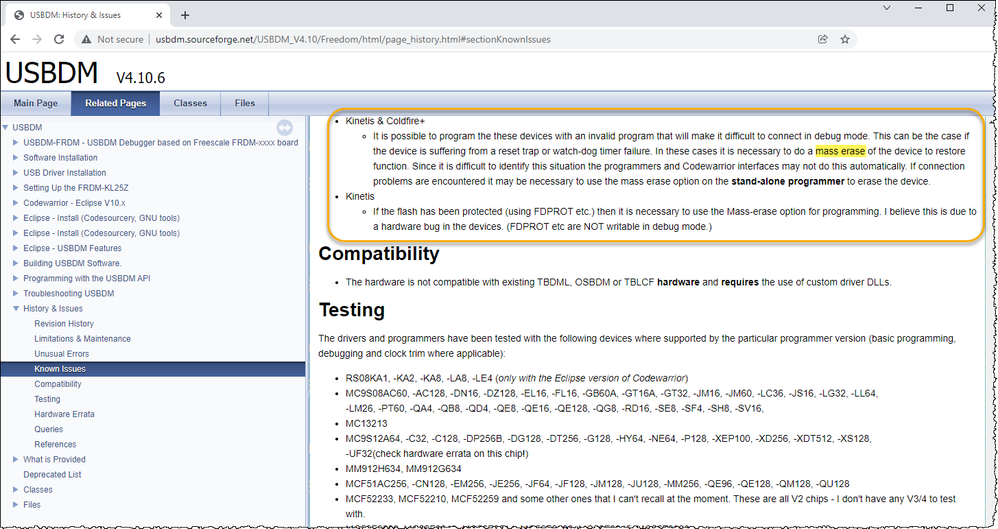Click the sidebar sync toggle arrows icon
This screenshot has width=998, height=529.
285,127
